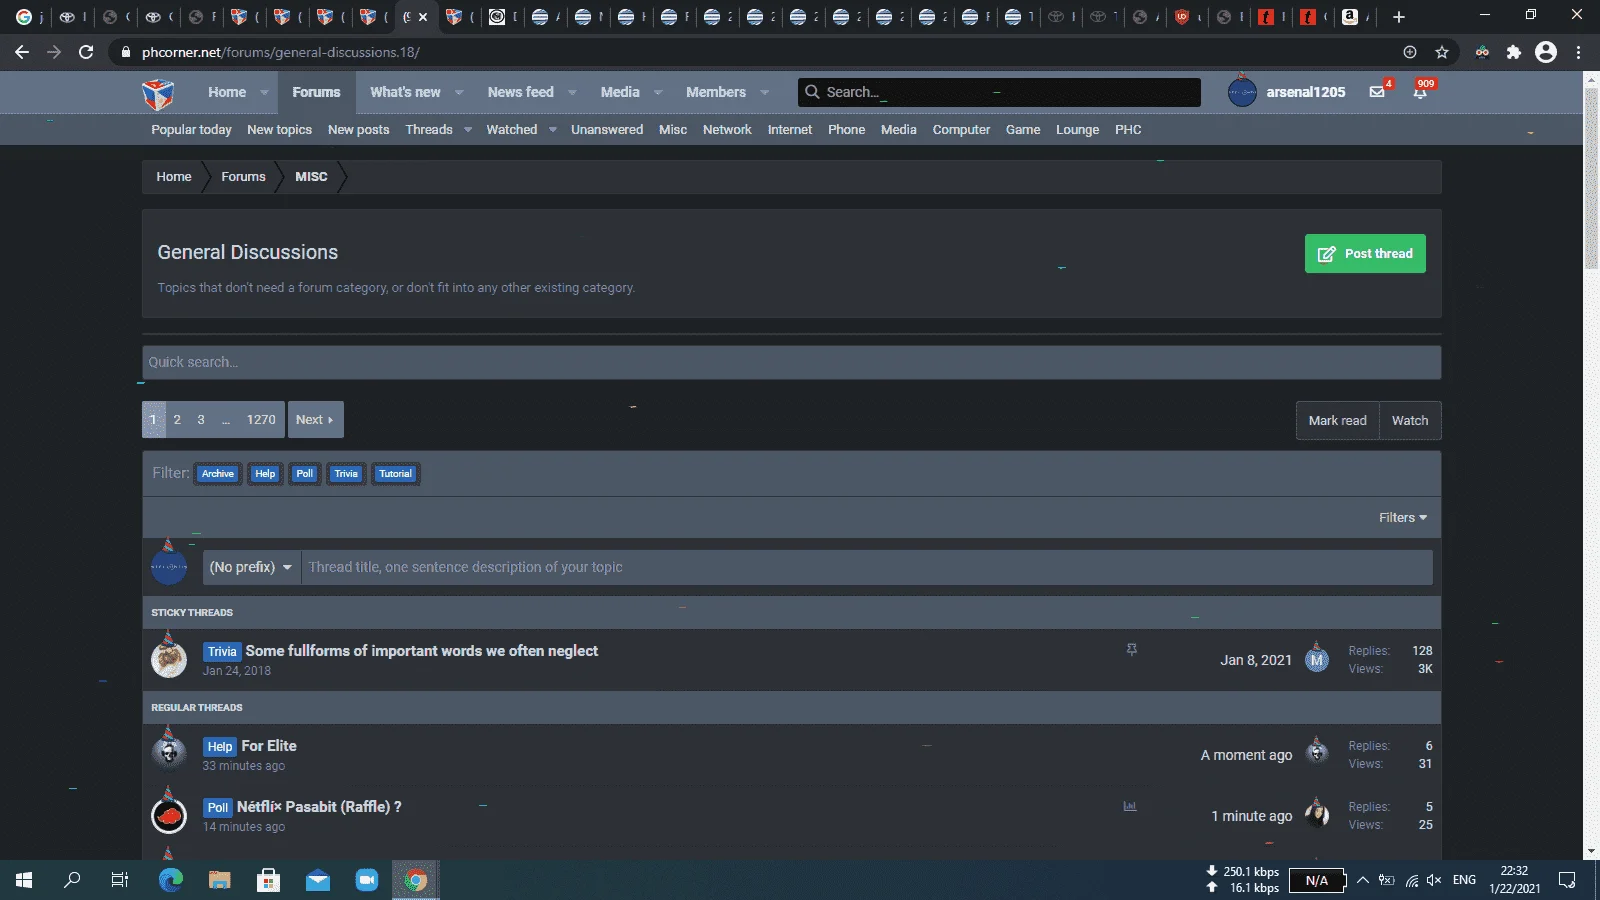
Task: Toggle the Archive prefix filter
Action: coord(218,474)
